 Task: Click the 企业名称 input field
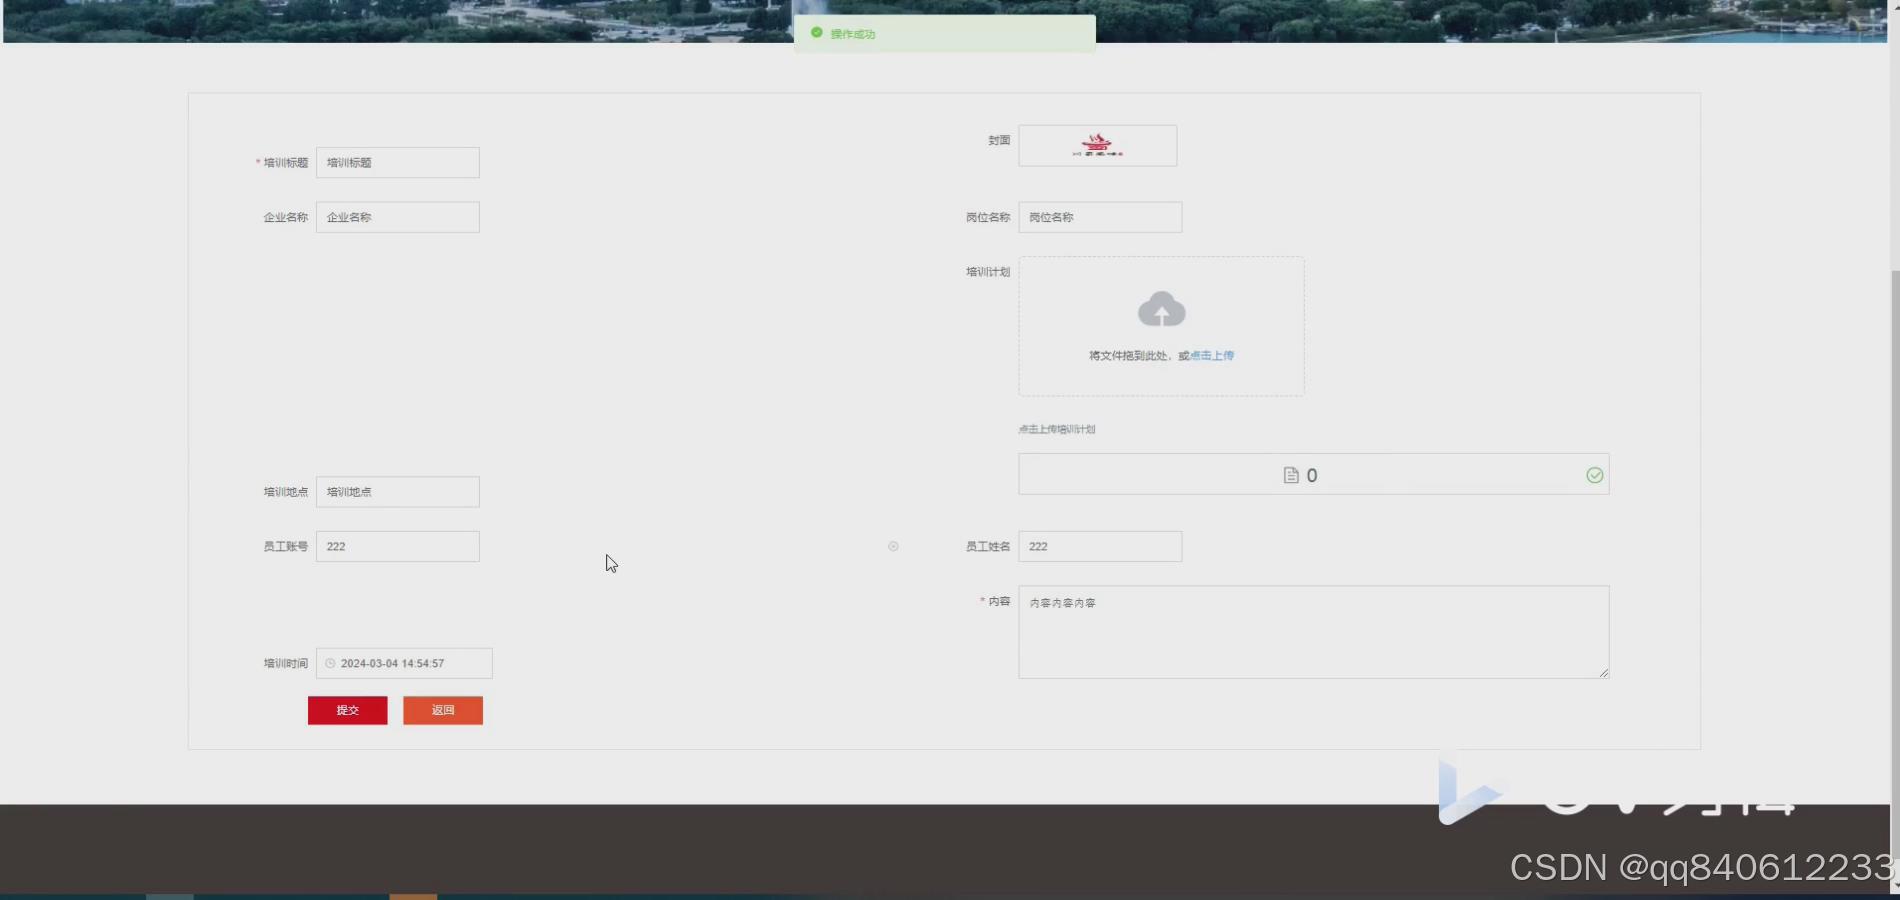(397, 217)
